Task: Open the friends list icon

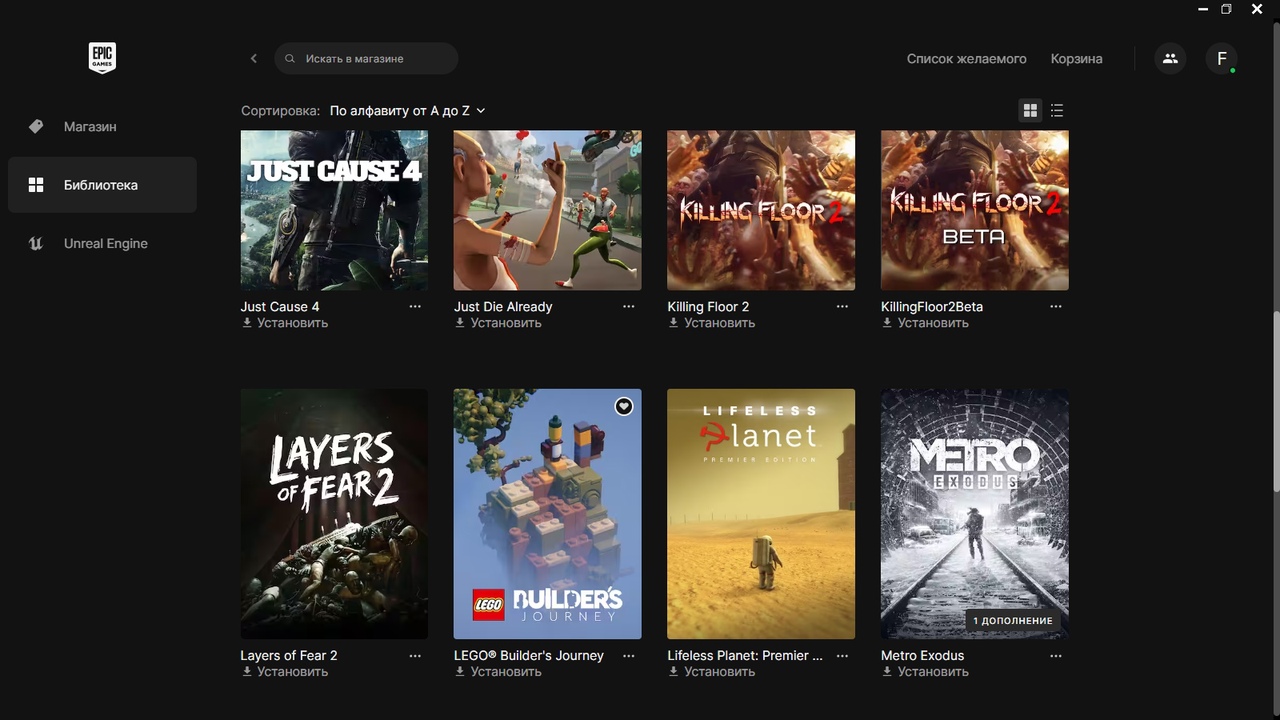Action: pos(1170,58)
